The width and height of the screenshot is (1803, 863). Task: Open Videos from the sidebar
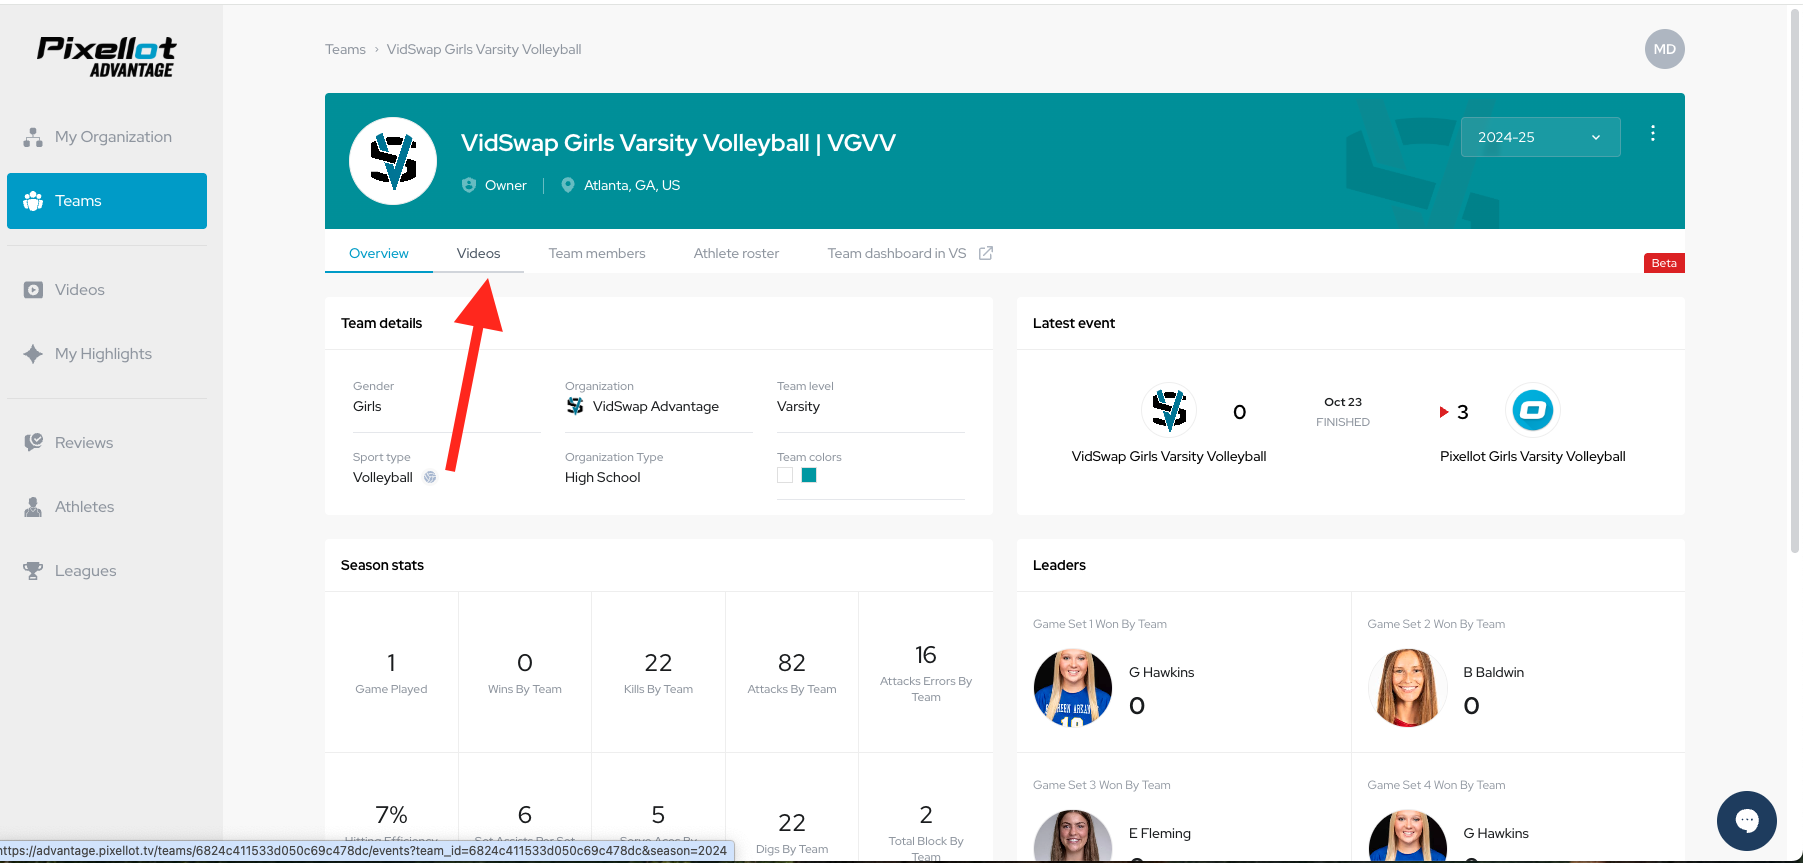[x=107, y=290]
